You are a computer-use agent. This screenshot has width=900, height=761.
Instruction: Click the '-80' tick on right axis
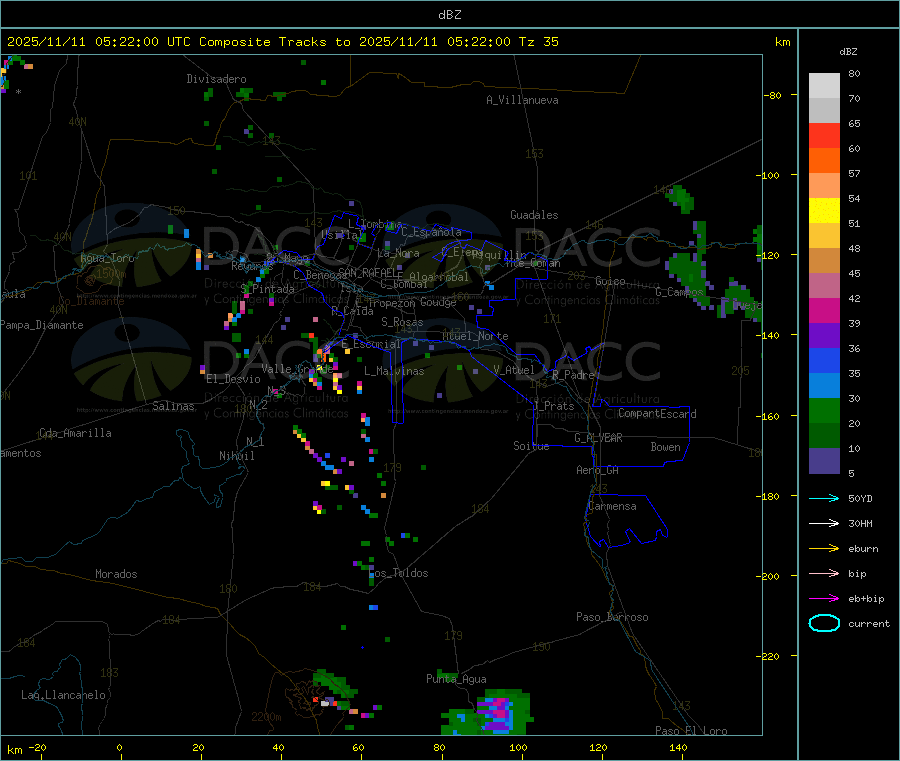pos(772,95)
